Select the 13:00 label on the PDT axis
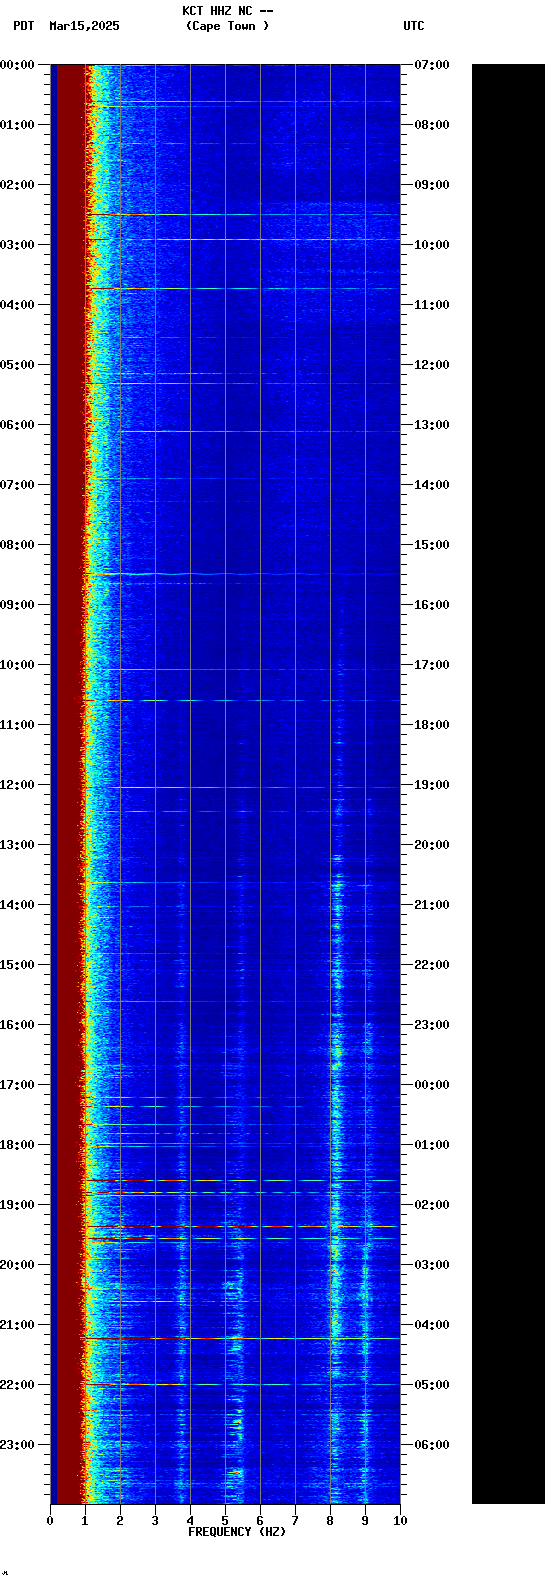 [x=17, y=845]
